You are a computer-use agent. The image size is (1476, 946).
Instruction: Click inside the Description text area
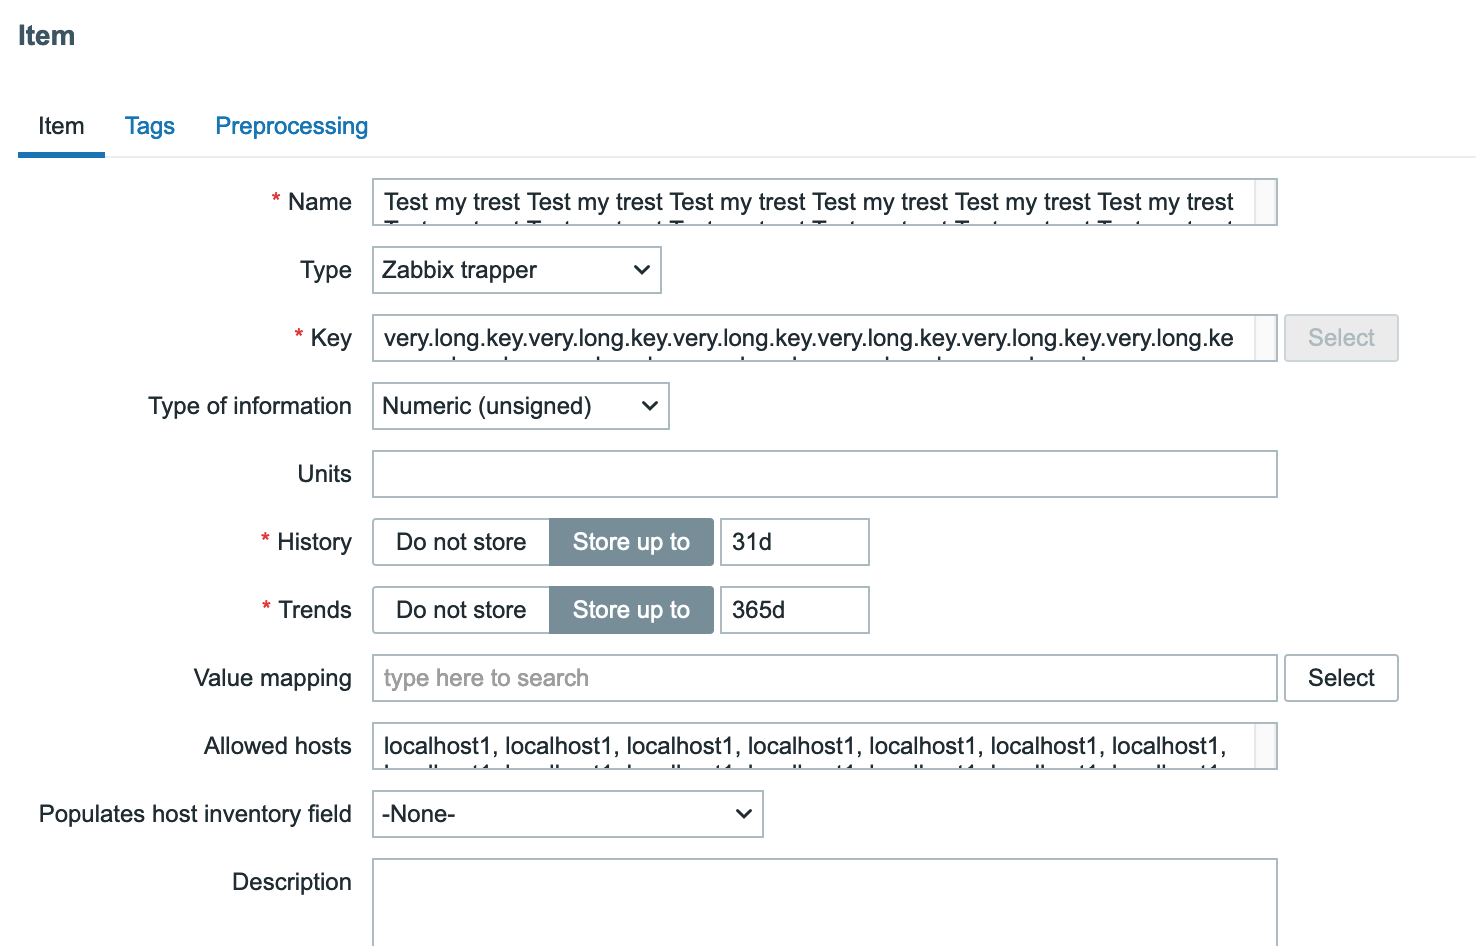tap(825, 902)
